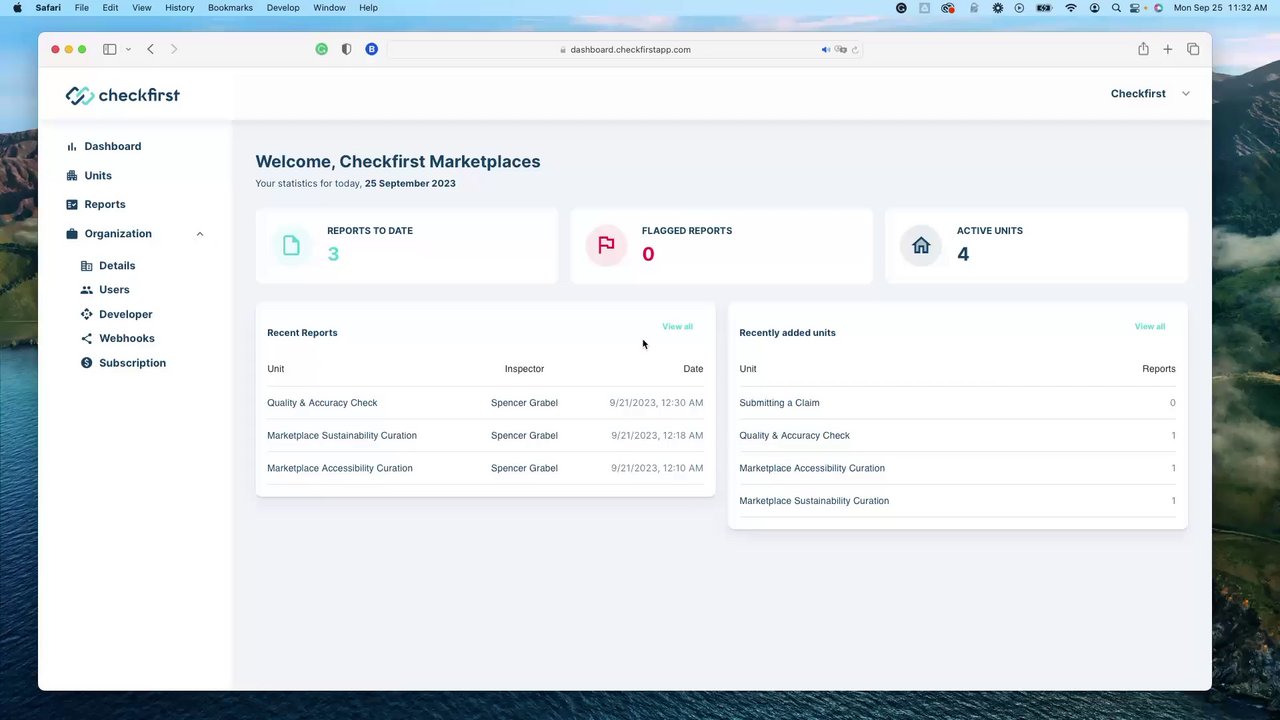1280x720 pixels.
Task: Open Control Center in the menu bar
Action: (x=1136, y=8)
